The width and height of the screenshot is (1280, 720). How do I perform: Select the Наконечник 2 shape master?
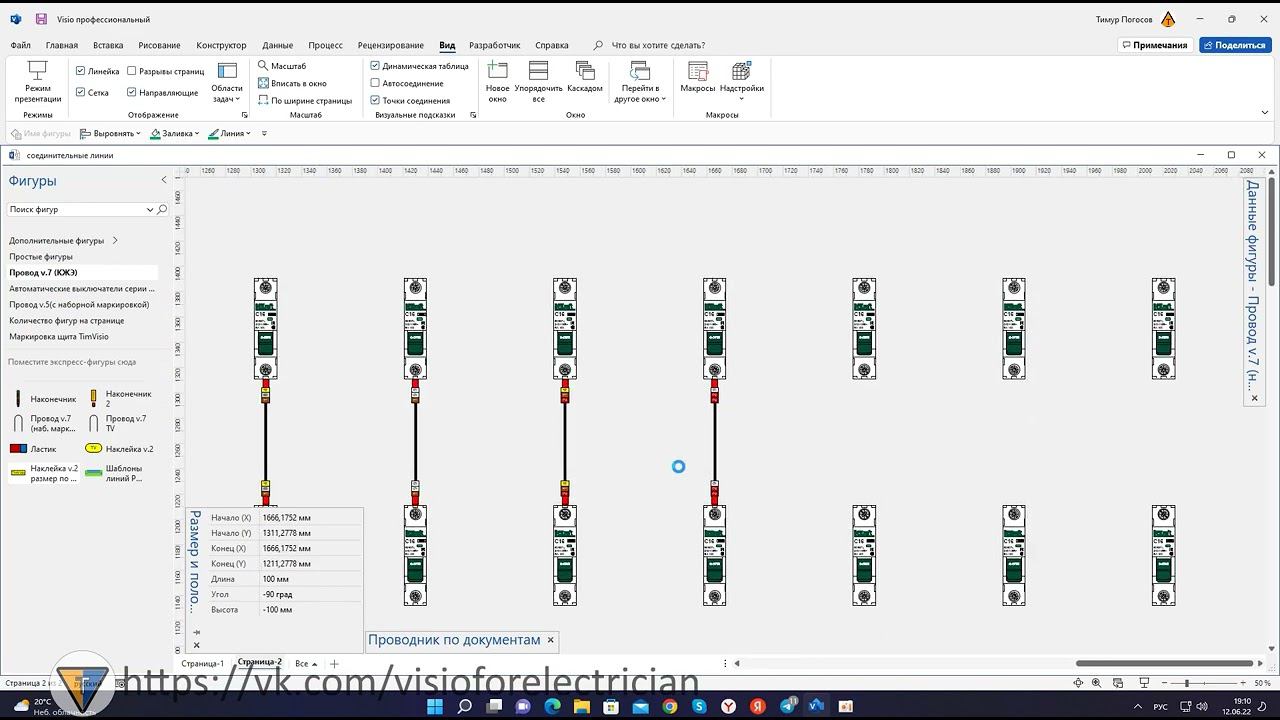coord(120,398)
